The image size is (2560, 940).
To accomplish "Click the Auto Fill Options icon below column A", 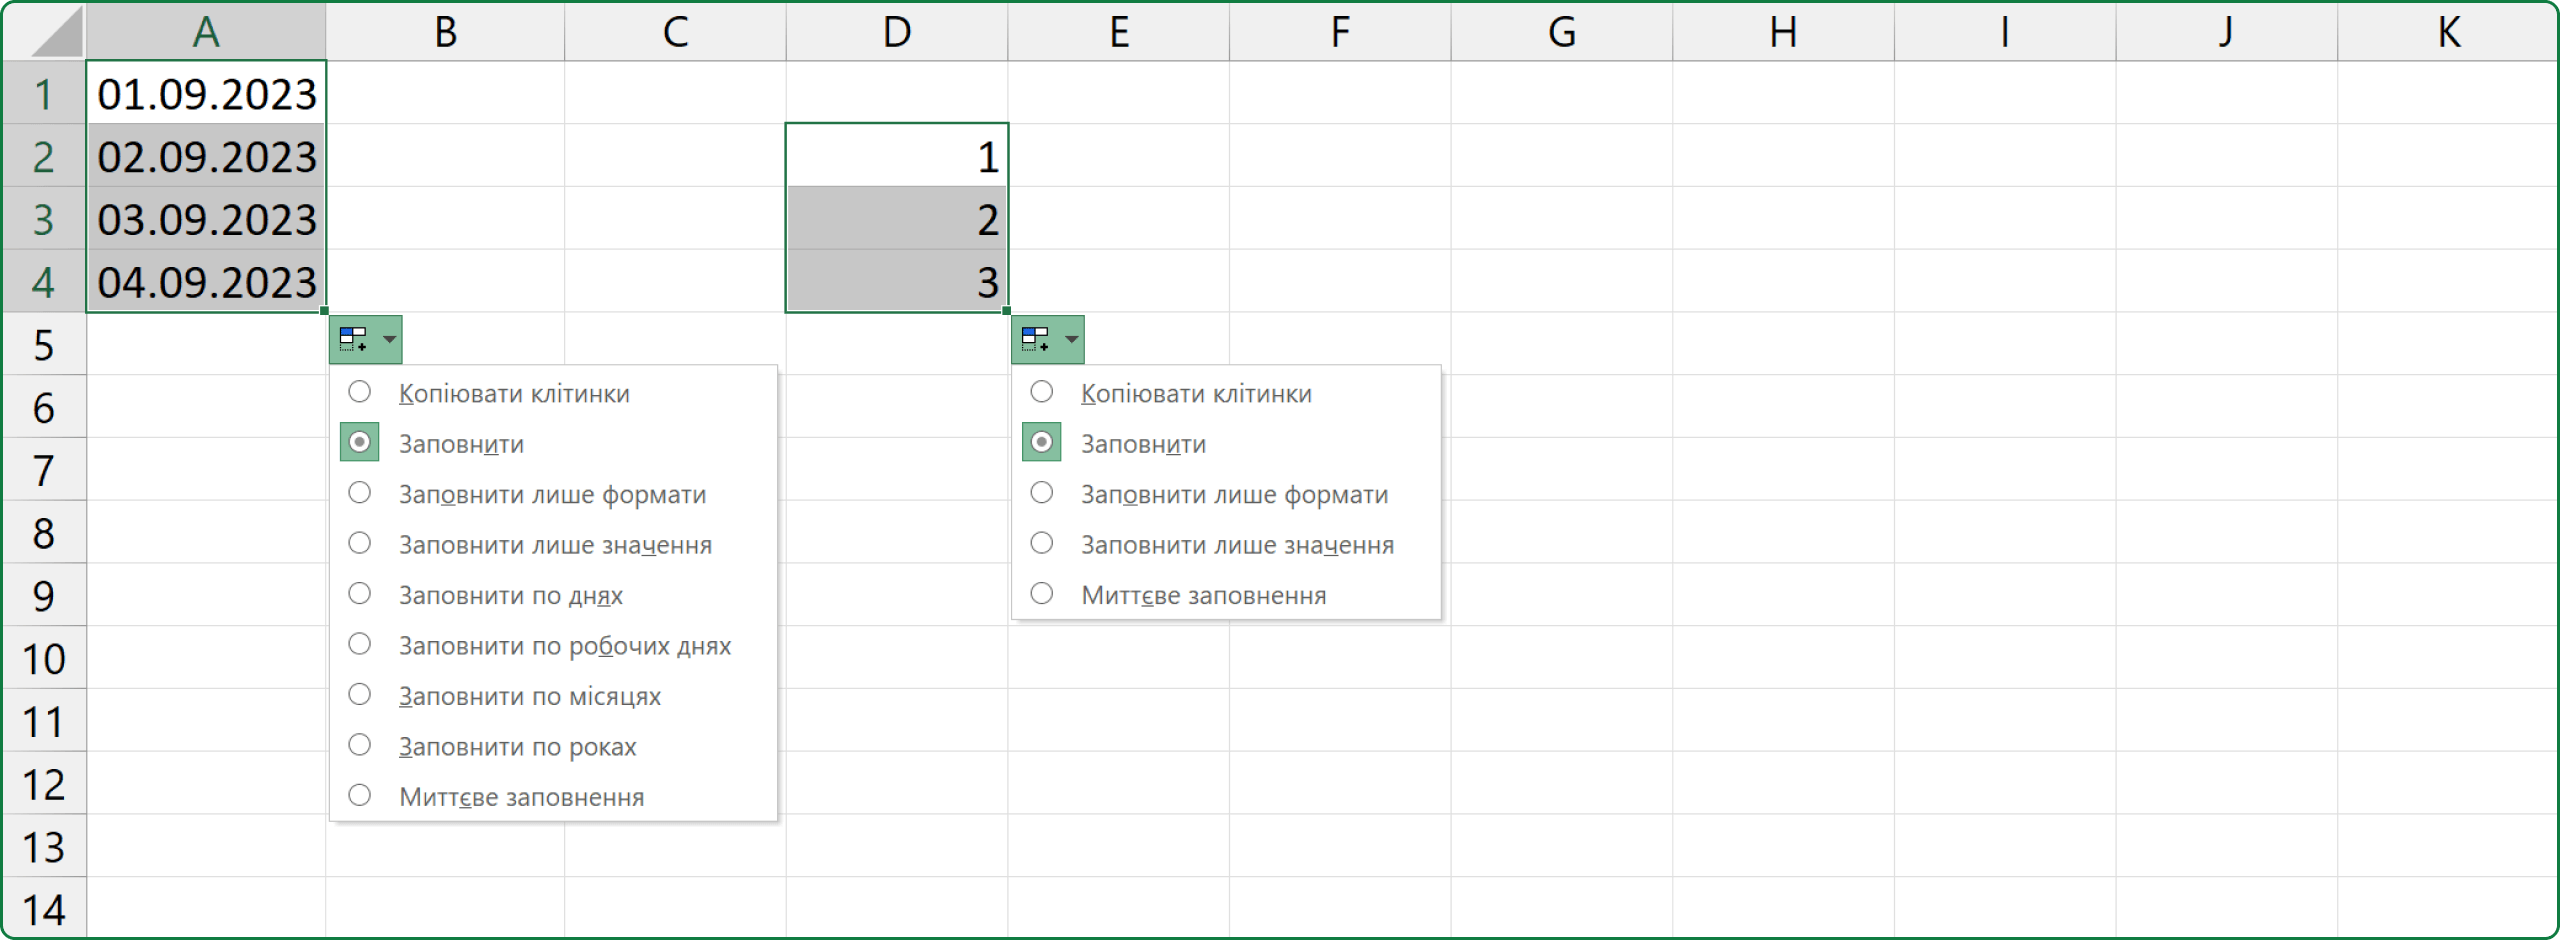I will tap(354, 340).
